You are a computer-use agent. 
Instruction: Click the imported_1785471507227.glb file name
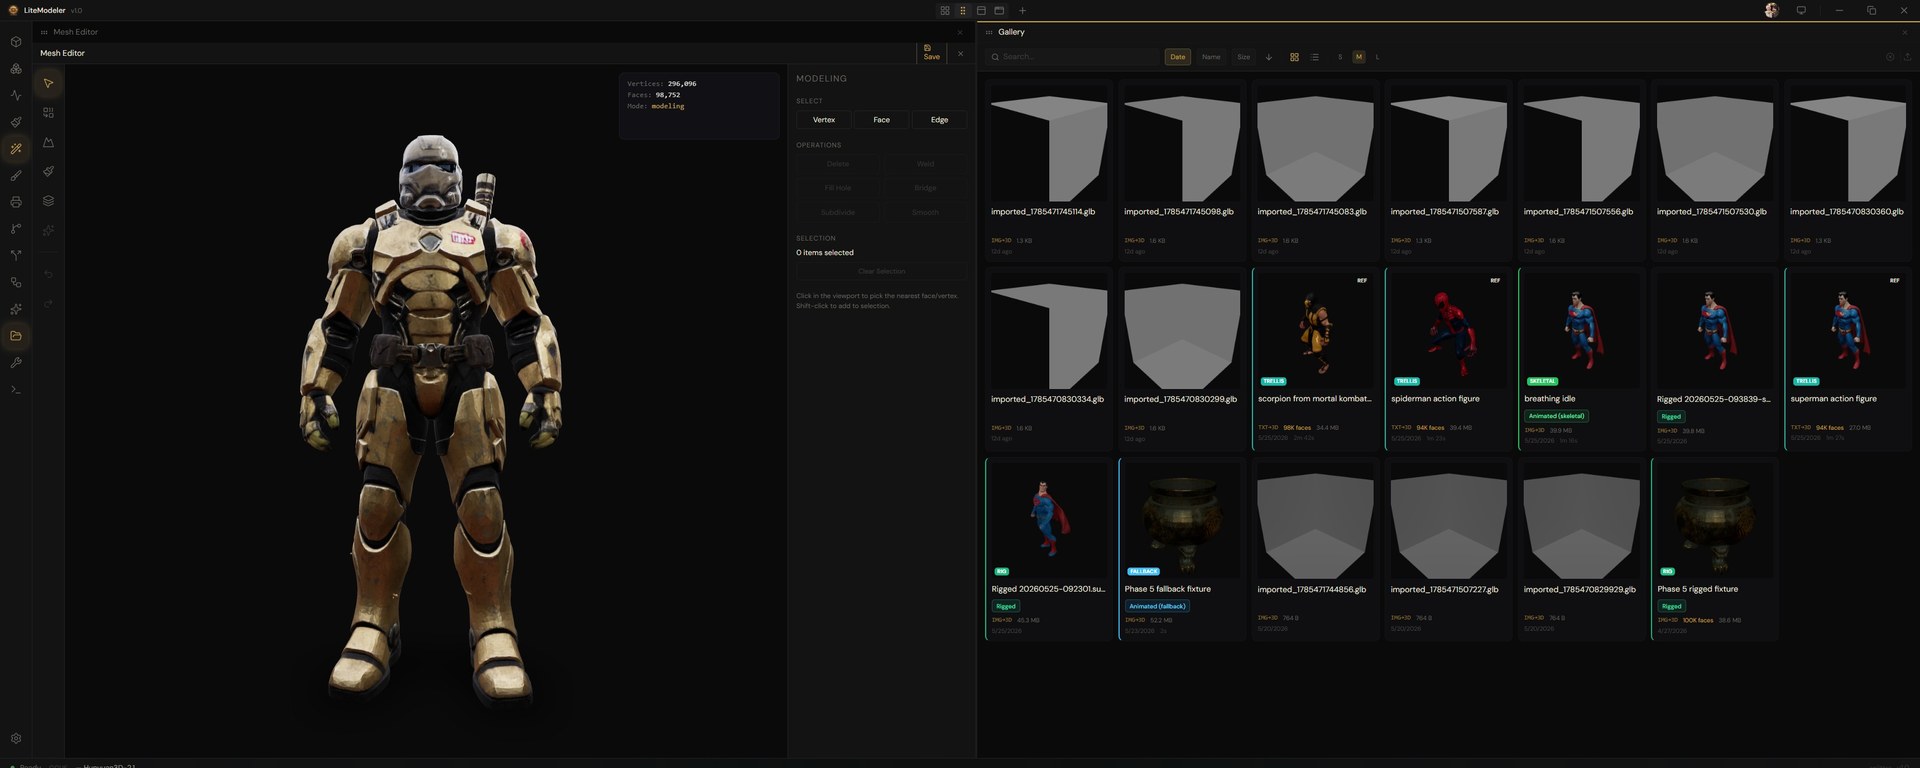(x=1445, y=589)
